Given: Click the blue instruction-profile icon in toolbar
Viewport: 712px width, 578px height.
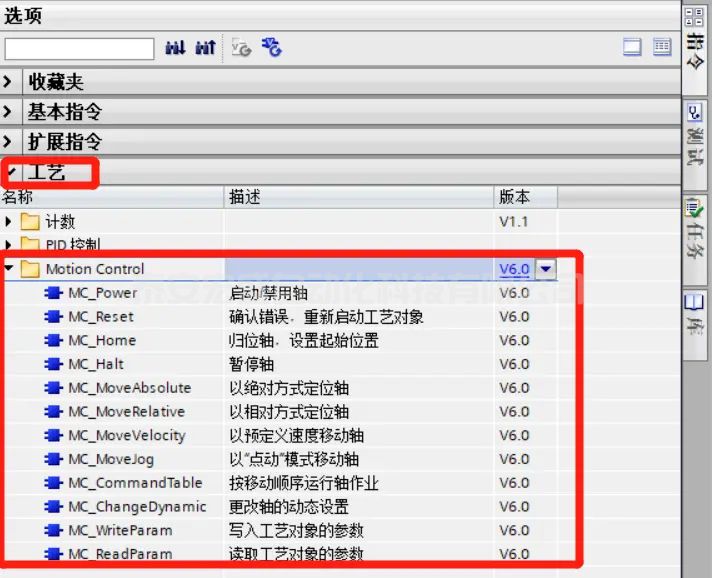Looking at the screenshot, I should coord(271,48).
